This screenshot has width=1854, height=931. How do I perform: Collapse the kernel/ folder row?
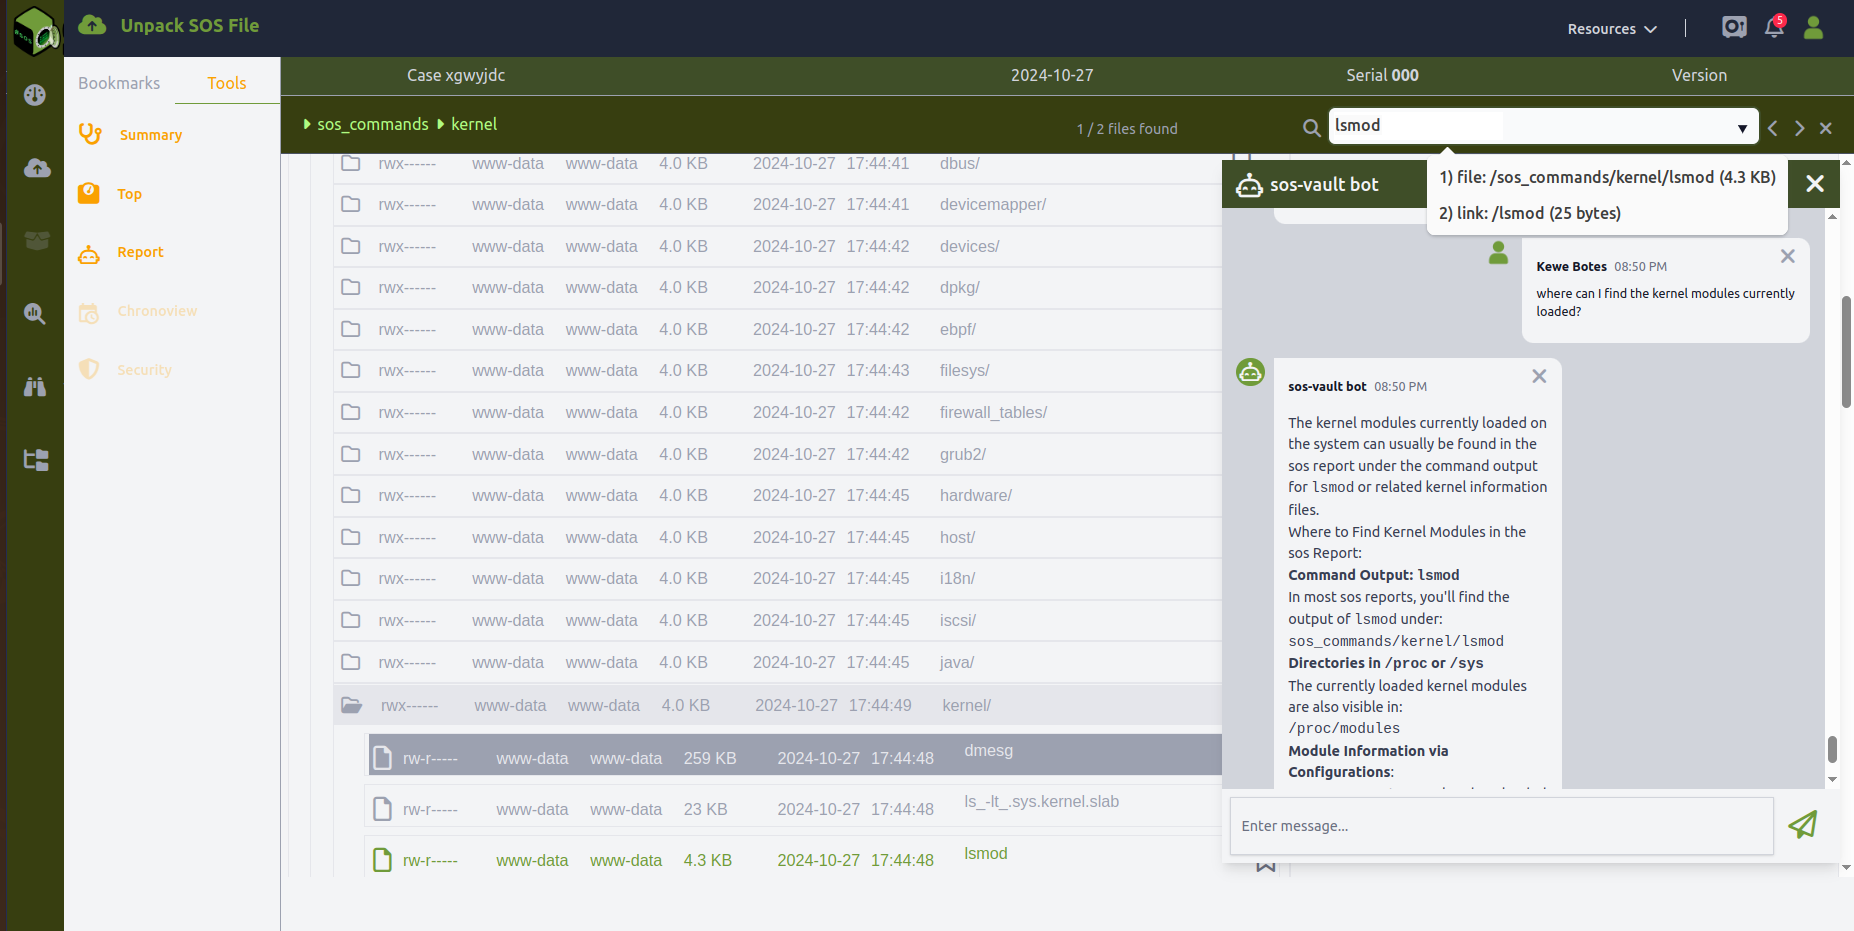point(777,705)
